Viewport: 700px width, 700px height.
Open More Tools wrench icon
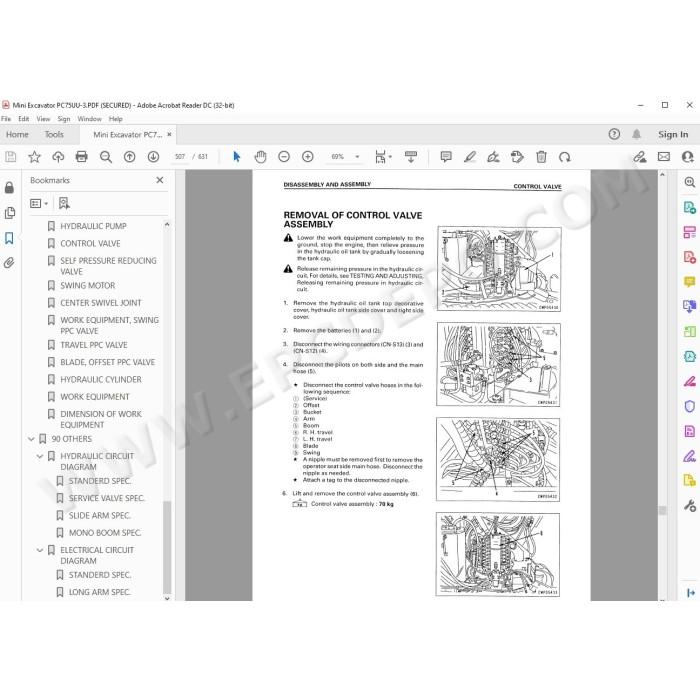pos(690,506)
